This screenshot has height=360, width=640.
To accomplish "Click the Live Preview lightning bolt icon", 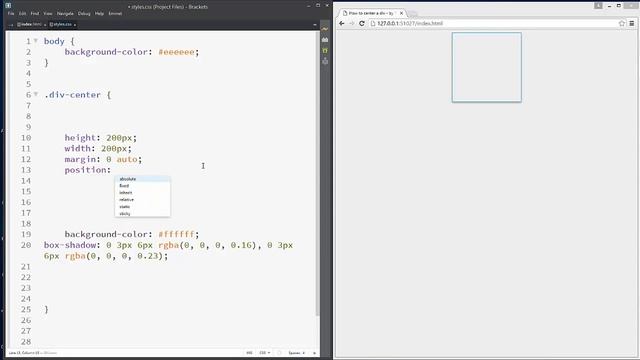I will [x=325, y=29].
